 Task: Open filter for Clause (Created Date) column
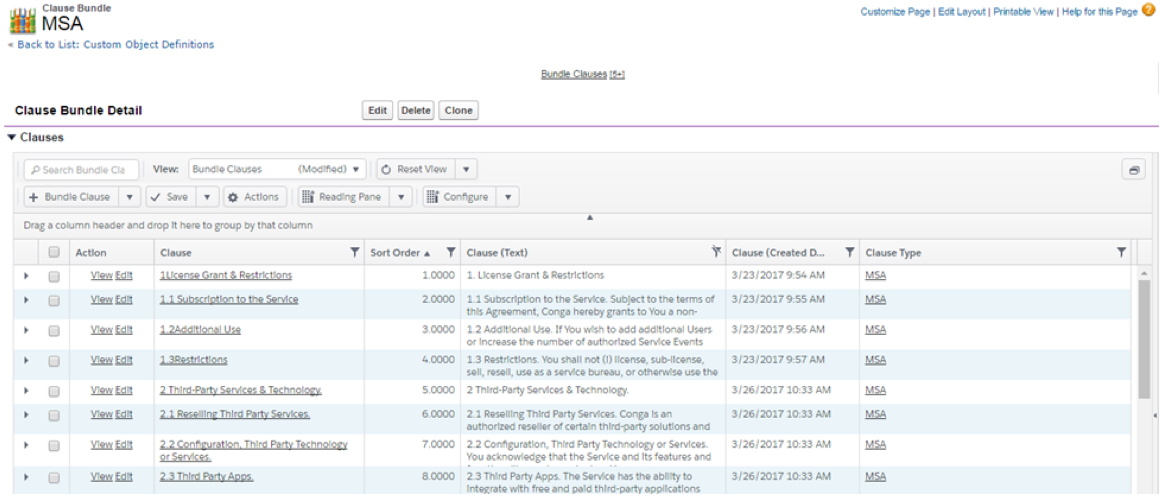(x=849, y=252)
